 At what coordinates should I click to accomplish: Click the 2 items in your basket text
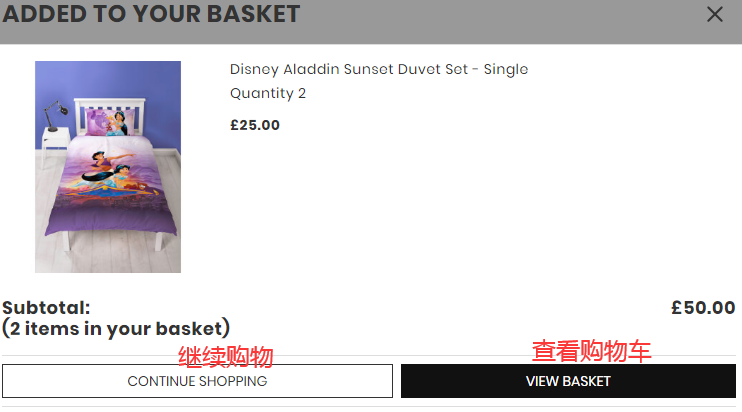tap(116, 328)
